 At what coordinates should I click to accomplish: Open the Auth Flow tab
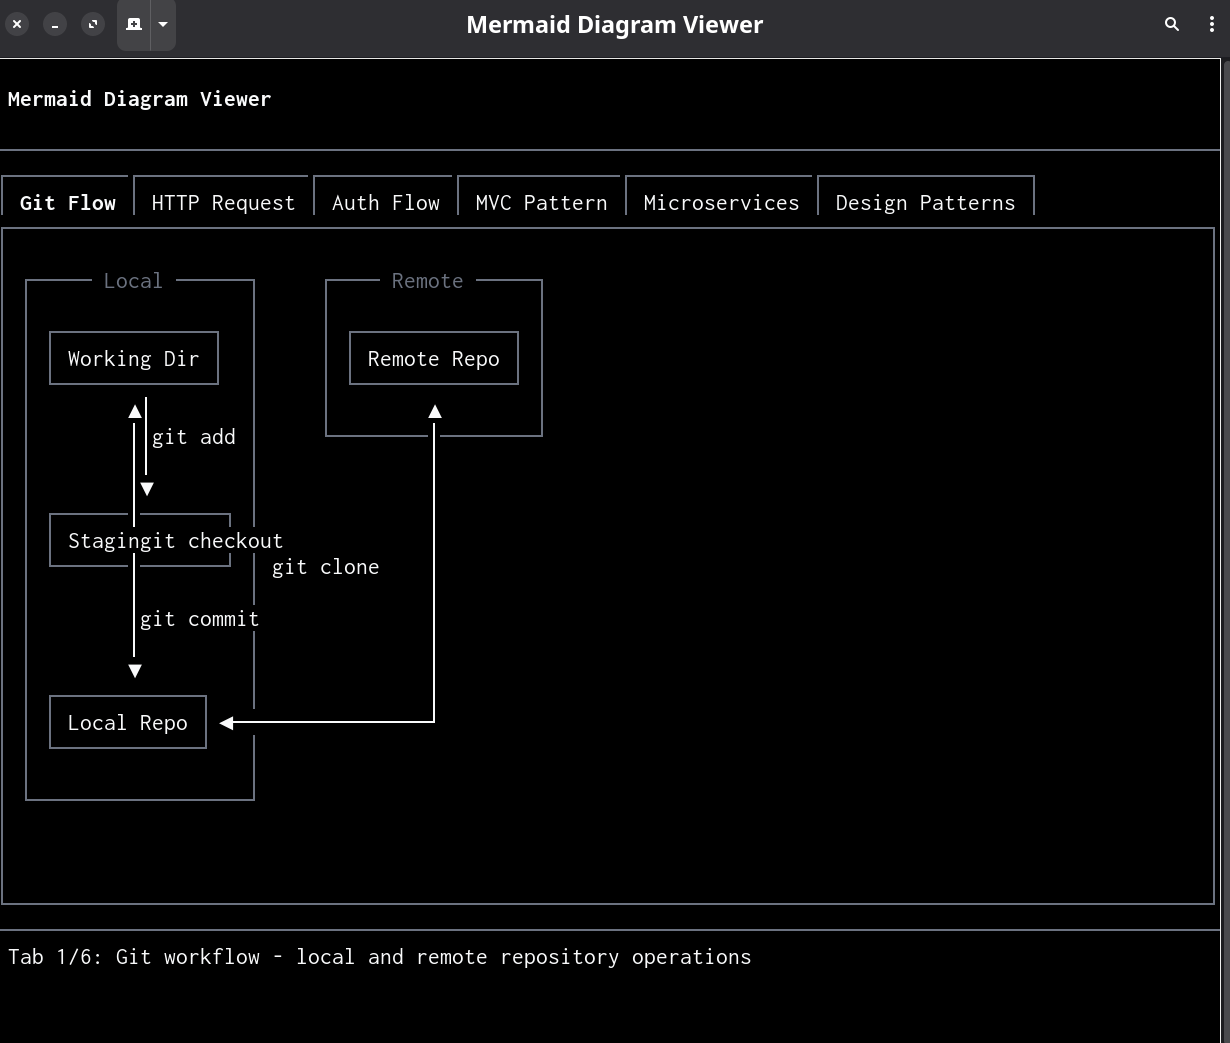(x=385, y=203)
